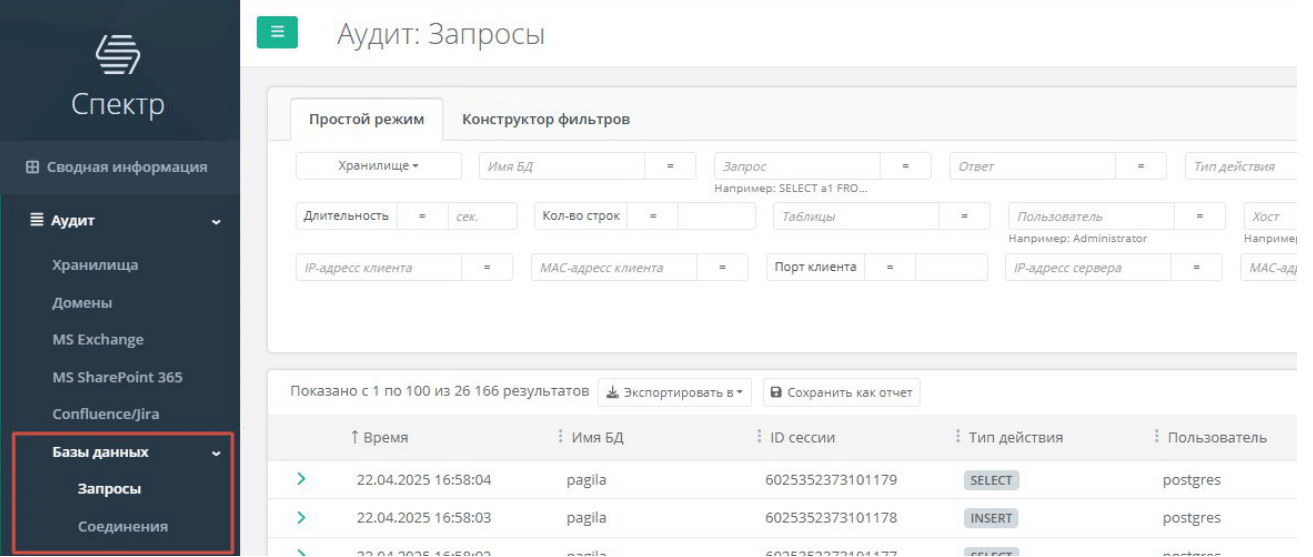Screen dimensions: 1313x557
Task: Click column options dots next to Тип действия
Action: coord(958,437)
